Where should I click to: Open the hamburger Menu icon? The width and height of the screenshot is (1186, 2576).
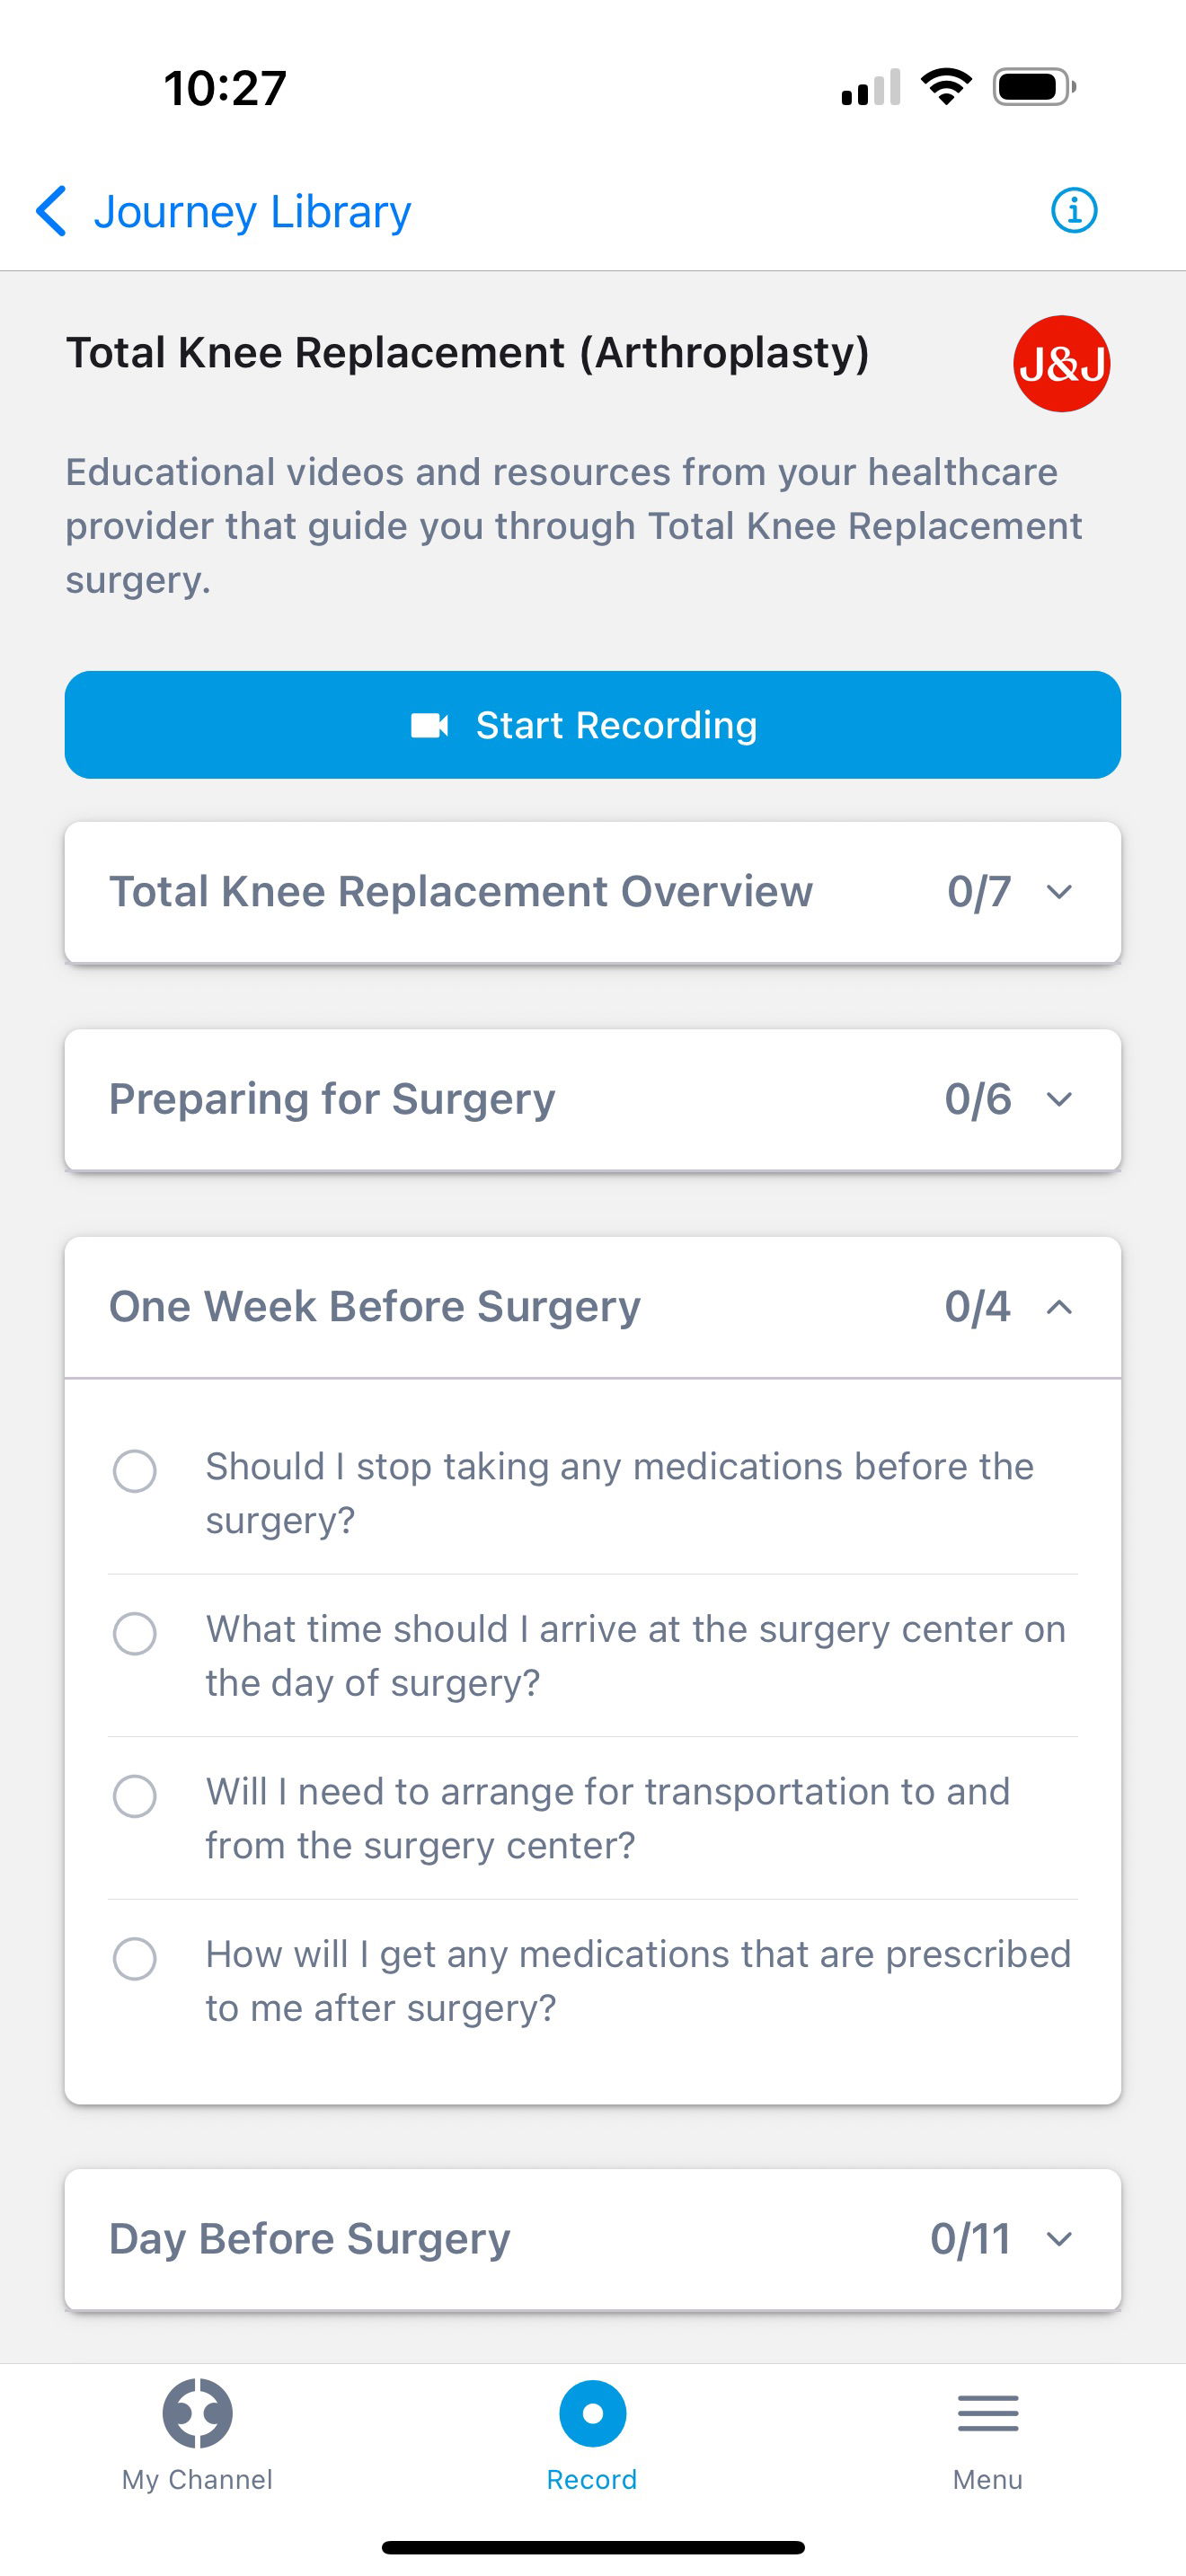[x=988, y=2413]
